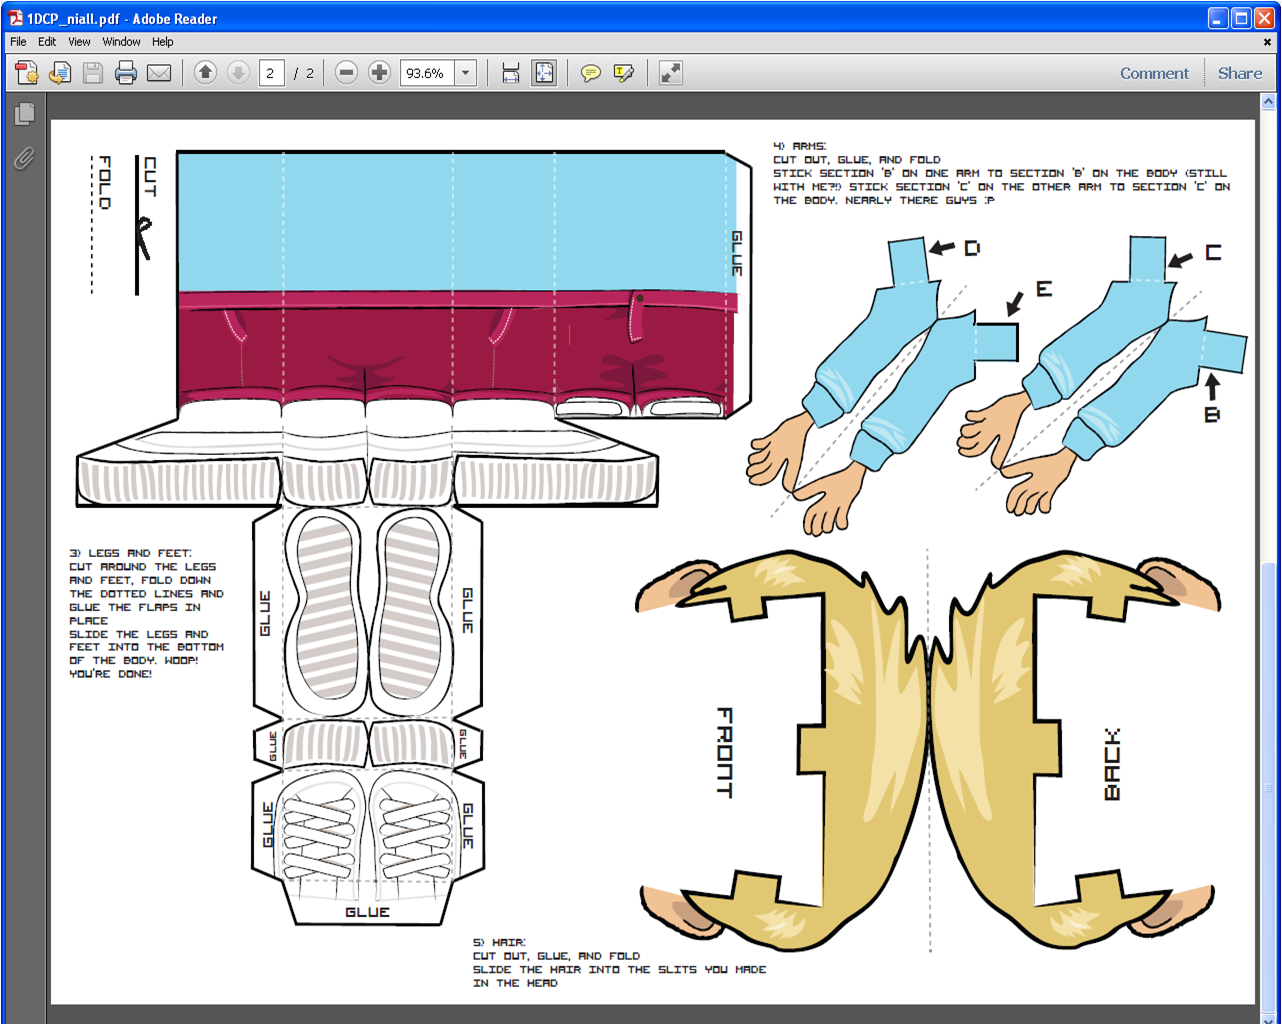Close the document with the menu-bar X
Image resolution: width=1282 pixels, height=1025 pixels.
(1267, 42)
